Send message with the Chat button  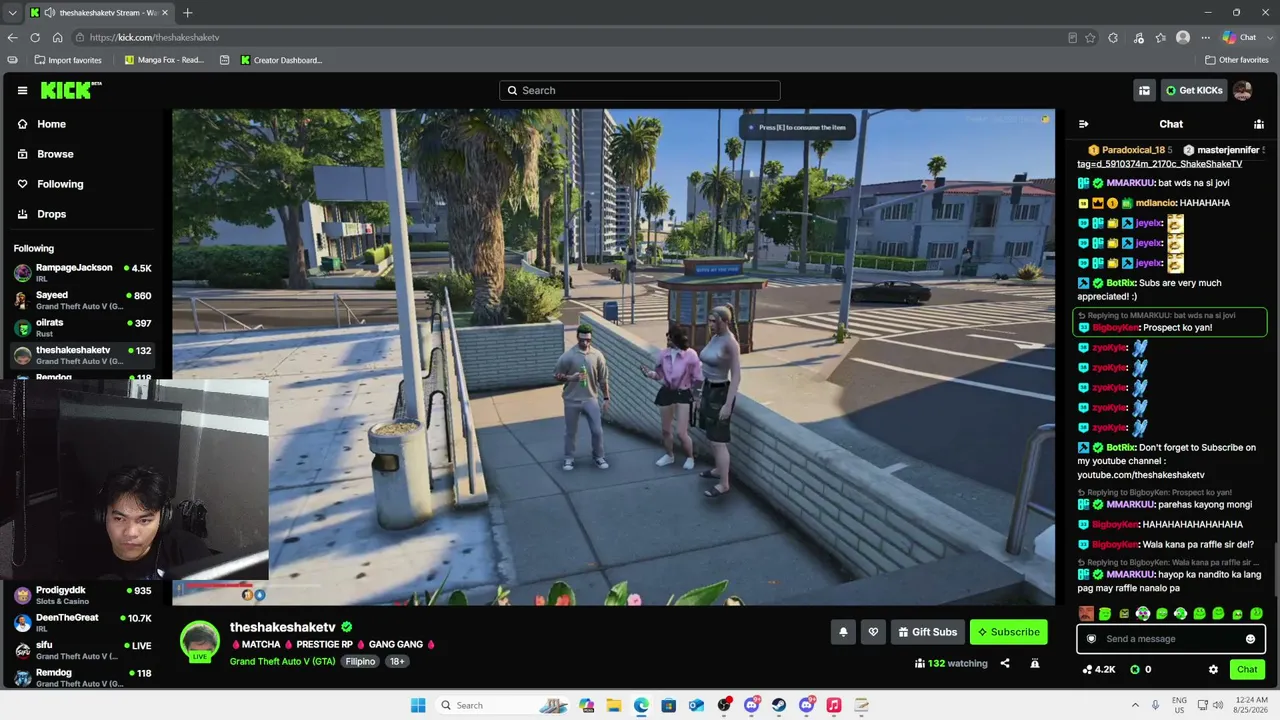point(1247,669)
